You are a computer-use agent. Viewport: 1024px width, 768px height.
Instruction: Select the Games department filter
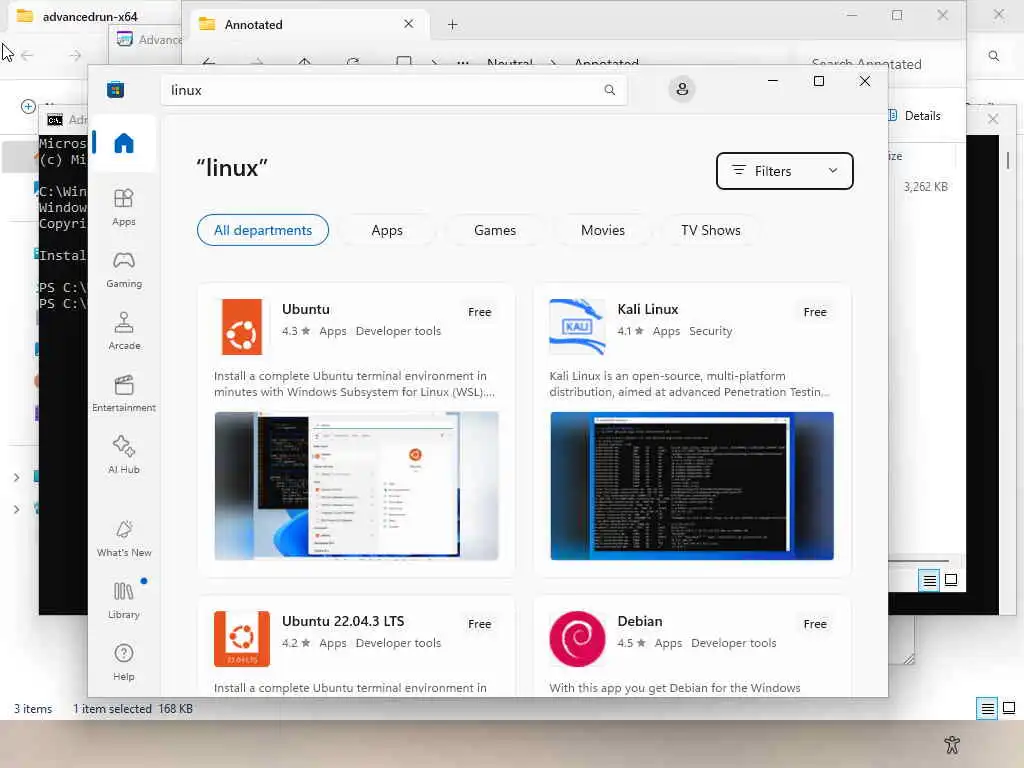coord(494,230)
